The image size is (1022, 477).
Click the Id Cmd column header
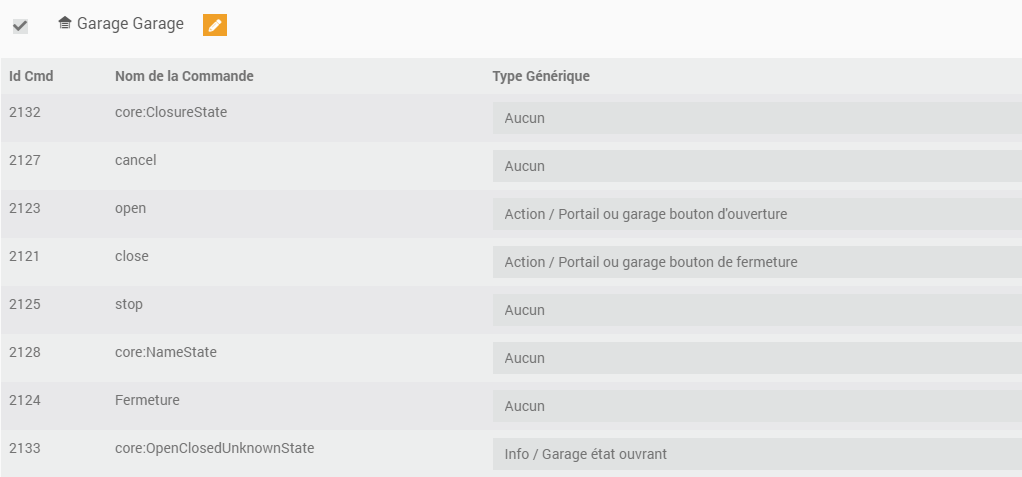(x=31, y=76)
